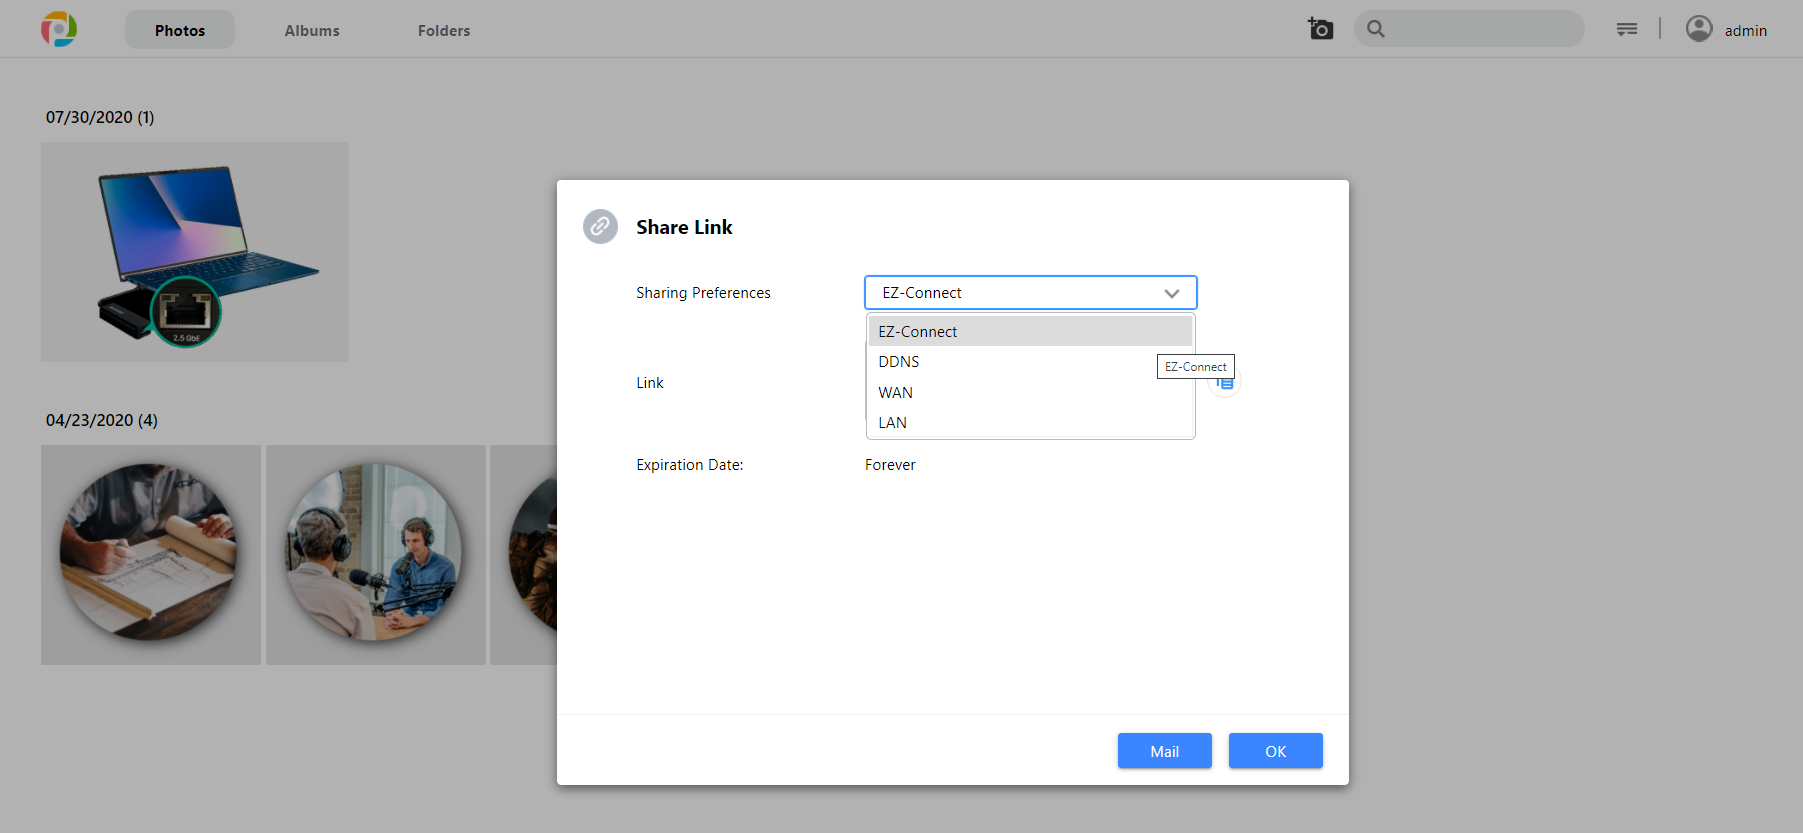Choose DDNS sharing option

pyautogui.click(x=1030, y=362)
